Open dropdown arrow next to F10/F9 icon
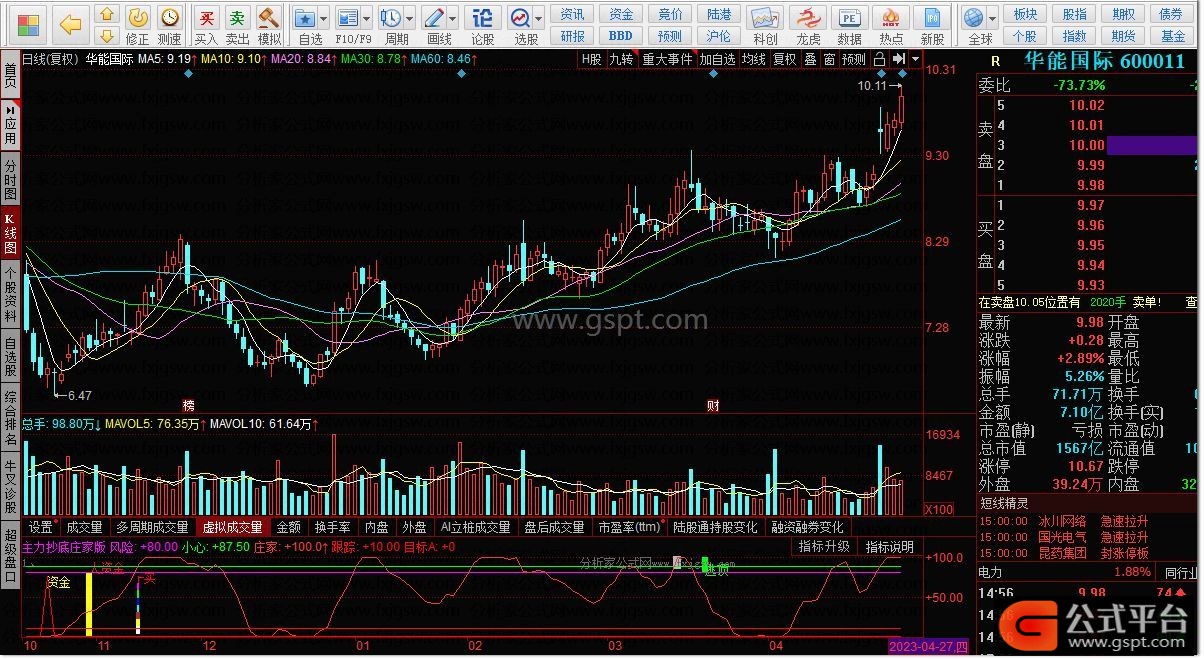Screen dimensions: 1204x659 (366, 19)
